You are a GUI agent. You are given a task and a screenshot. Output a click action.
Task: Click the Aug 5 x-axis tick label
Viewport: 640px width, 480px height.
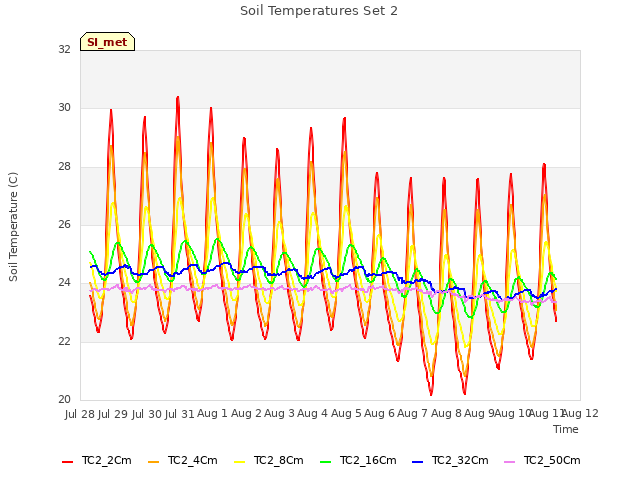coord(346,414)
